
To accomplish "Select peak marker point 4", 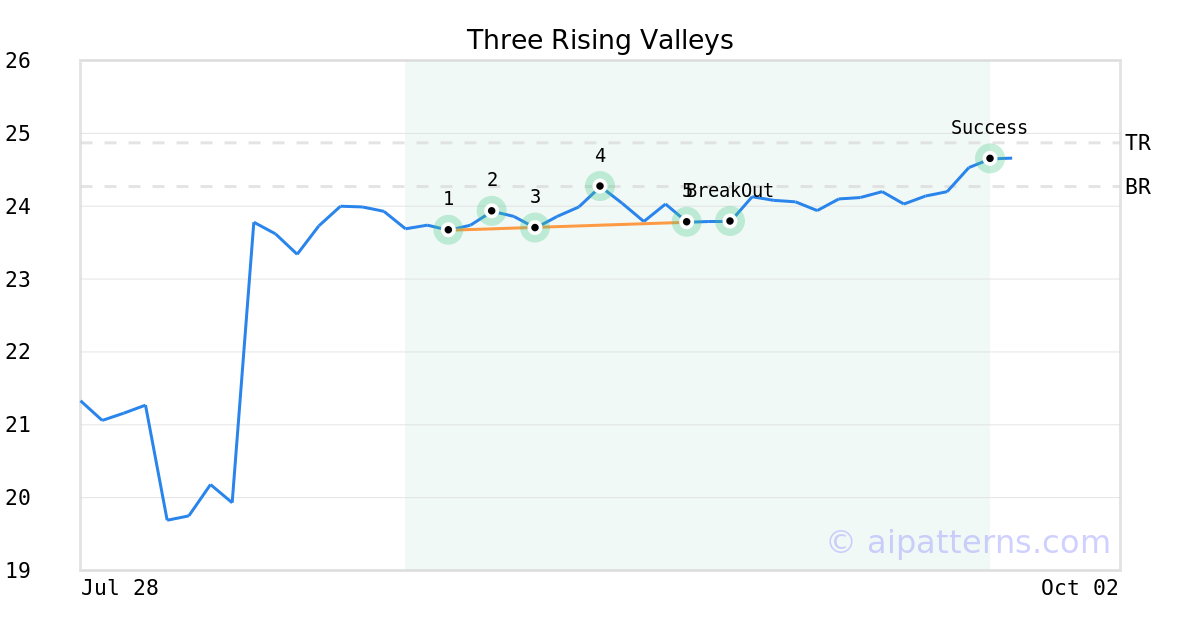I will [600, 185].
